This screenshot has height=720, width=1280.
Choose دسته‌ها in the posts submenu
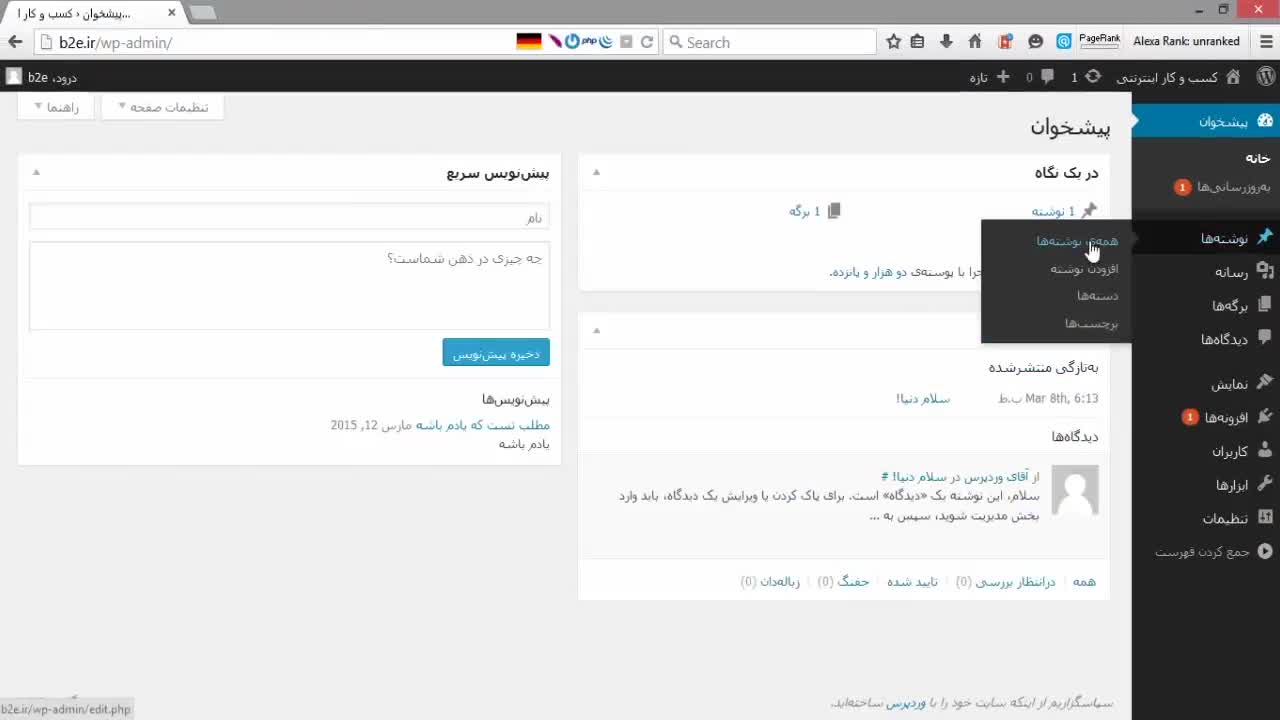[x=1097, y=296]
